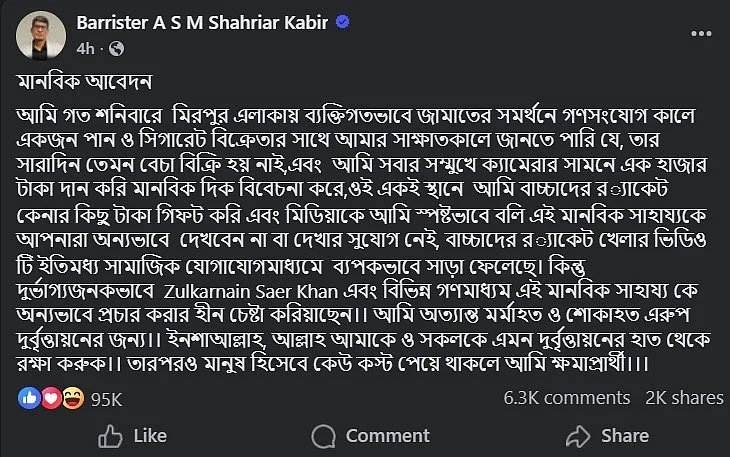Click the globe public-privacy icon

click(116, 47)
